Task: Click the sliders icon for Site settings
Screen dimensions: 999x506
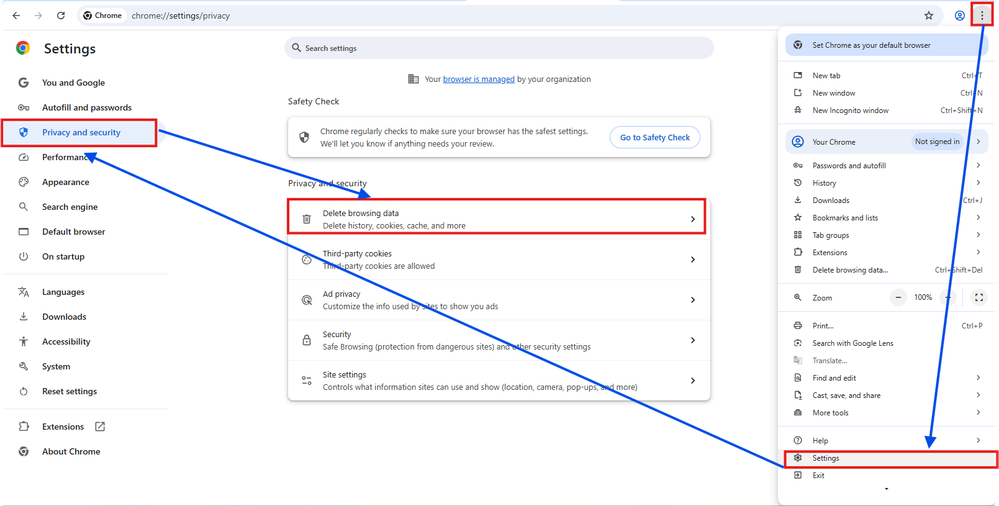Action: click(306, 381)
